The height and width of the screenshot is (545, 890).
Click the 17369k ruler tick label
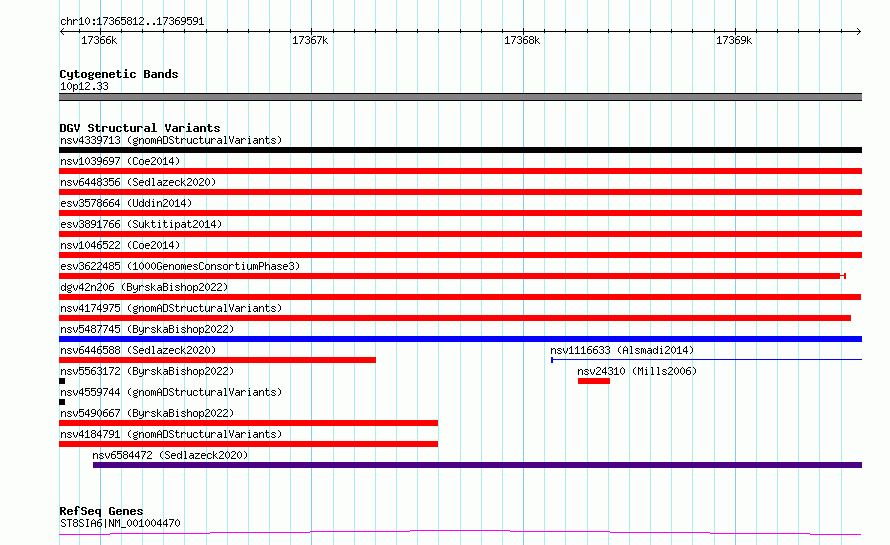pyautogui.click(x=734, y=40)
